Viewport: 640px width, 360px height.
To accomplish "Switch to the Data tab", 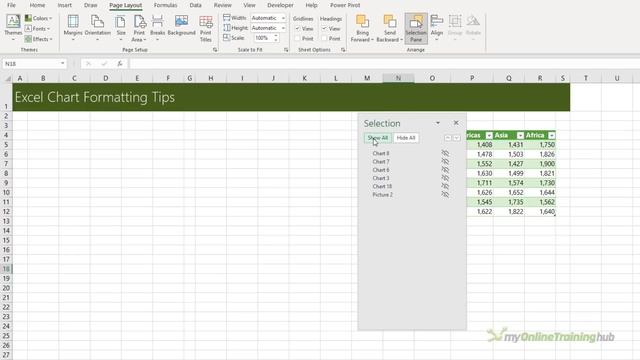I will pyautogui.click(x=196, y=5).
